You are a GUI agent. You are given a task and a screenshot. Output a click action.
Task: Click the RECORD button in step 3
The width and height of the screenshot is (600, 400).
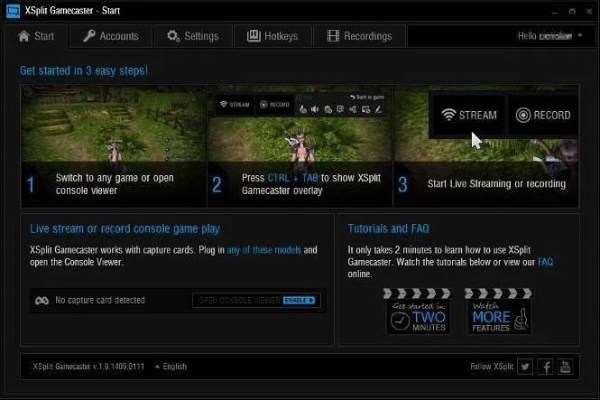(x=543, y=115)
